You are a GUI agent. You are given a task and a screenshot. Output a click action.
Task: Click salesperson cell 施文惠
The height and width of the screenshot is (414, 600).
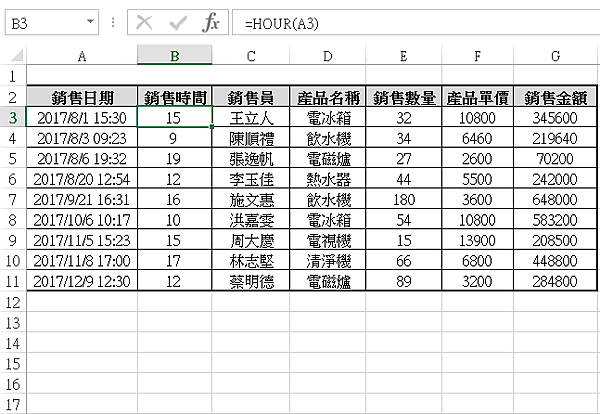coord(251,199)
